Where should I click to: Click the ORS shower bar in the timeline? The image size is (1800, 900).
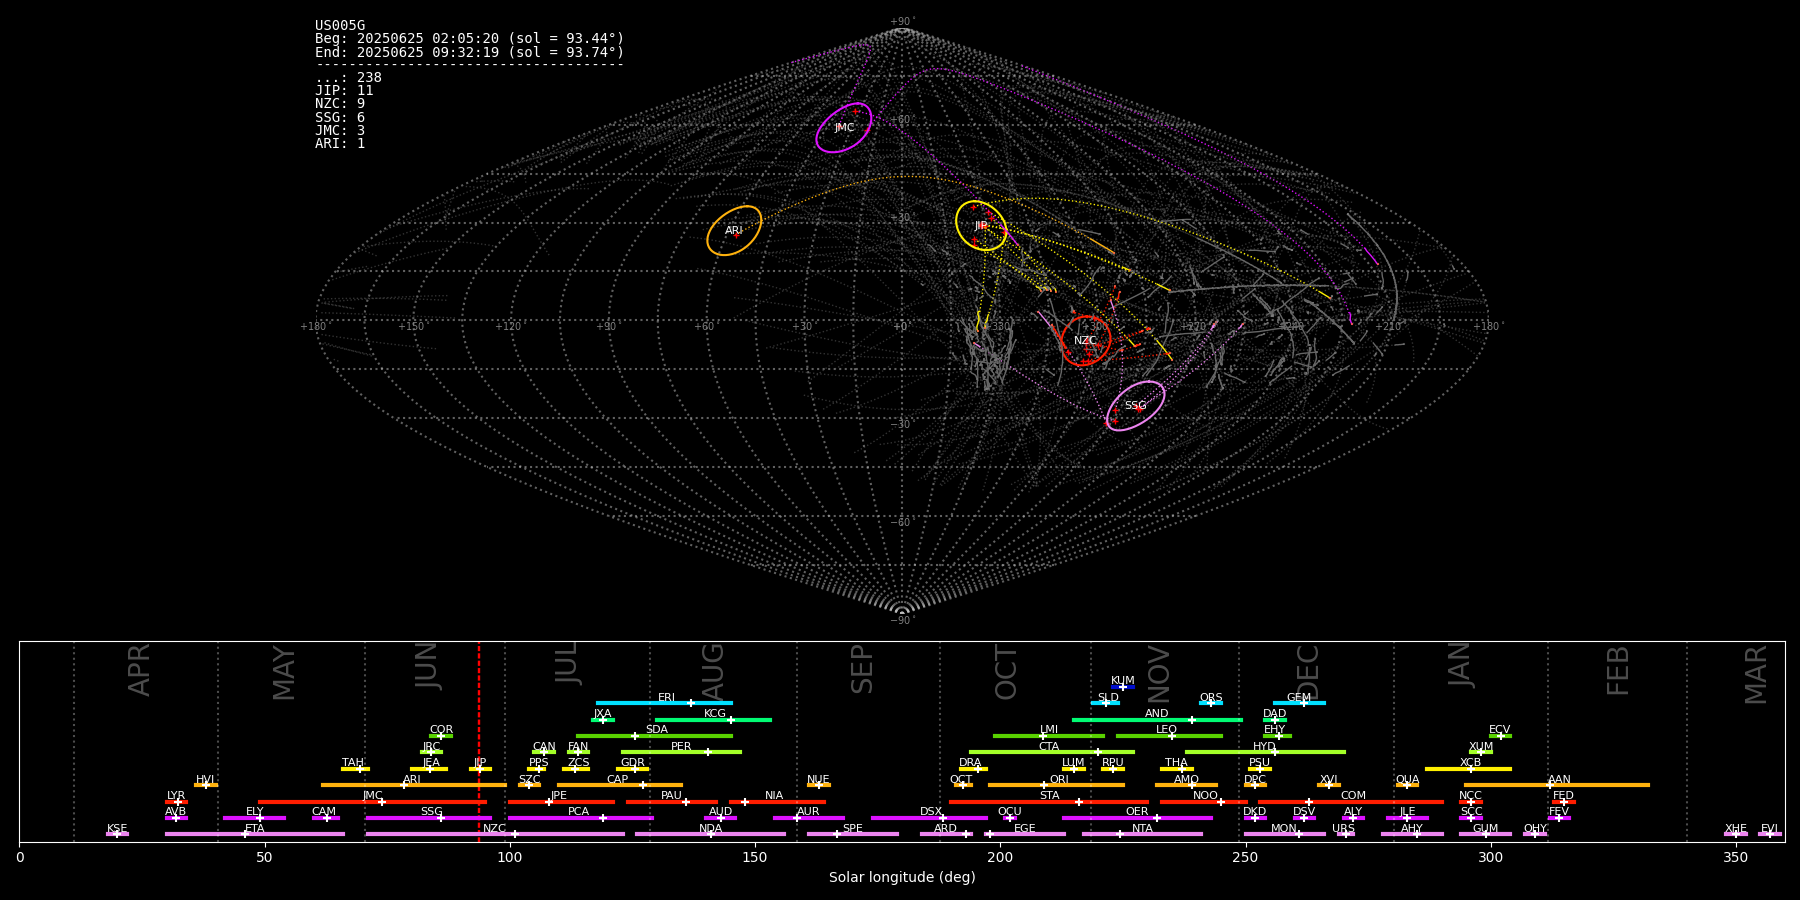coord(1211,703)
